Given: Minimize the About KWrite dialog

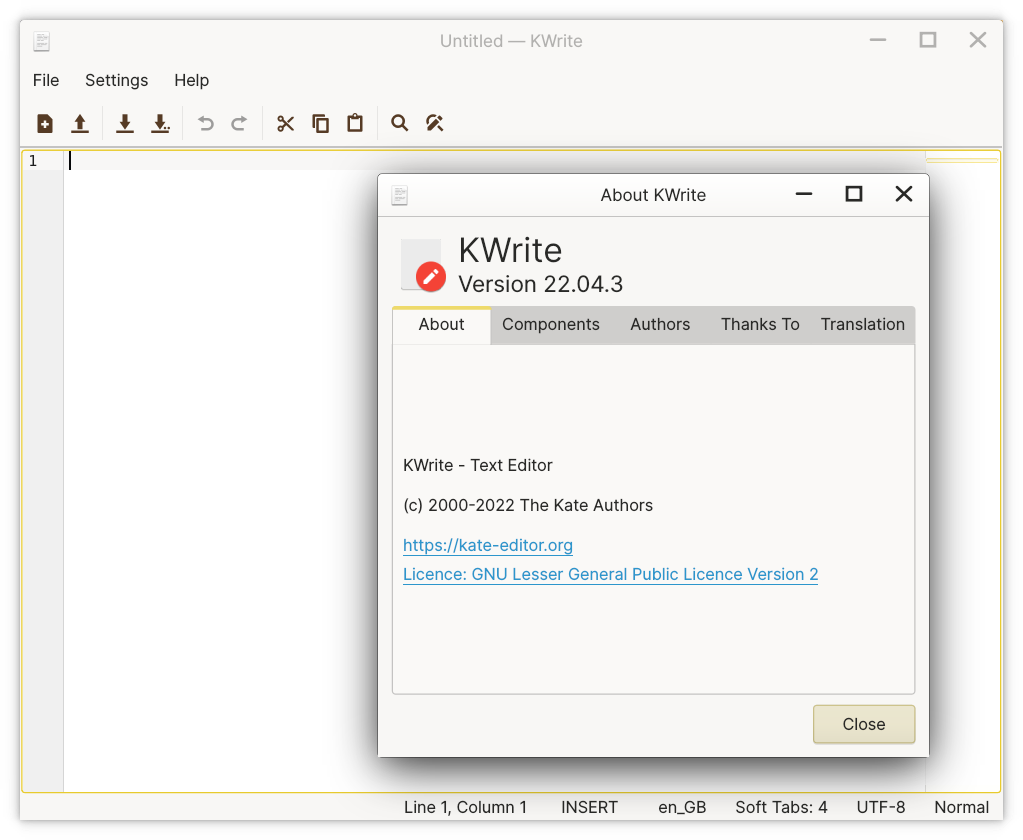Looking at the screenshot, I should click(x=804, y=194).
